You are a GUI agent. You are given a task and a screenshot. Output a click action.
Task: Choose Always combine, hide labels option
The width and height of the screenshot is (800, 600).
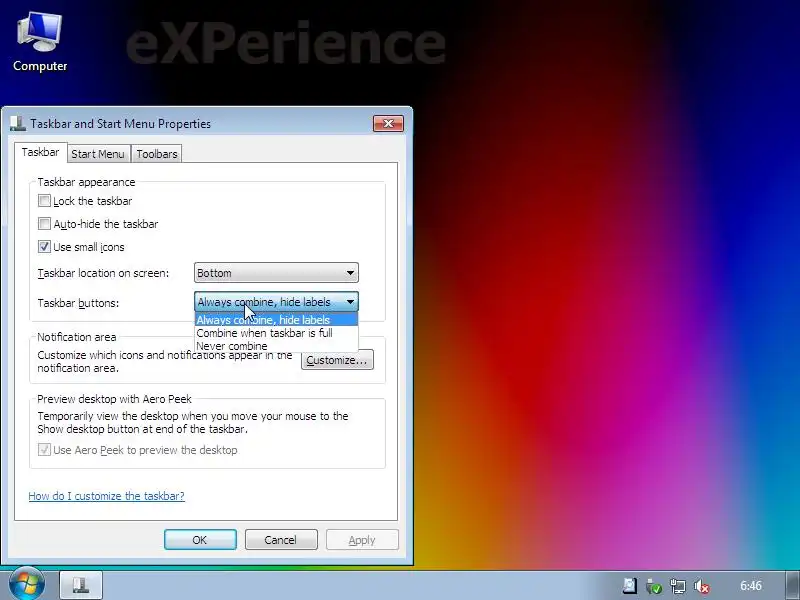coord(276,320)
